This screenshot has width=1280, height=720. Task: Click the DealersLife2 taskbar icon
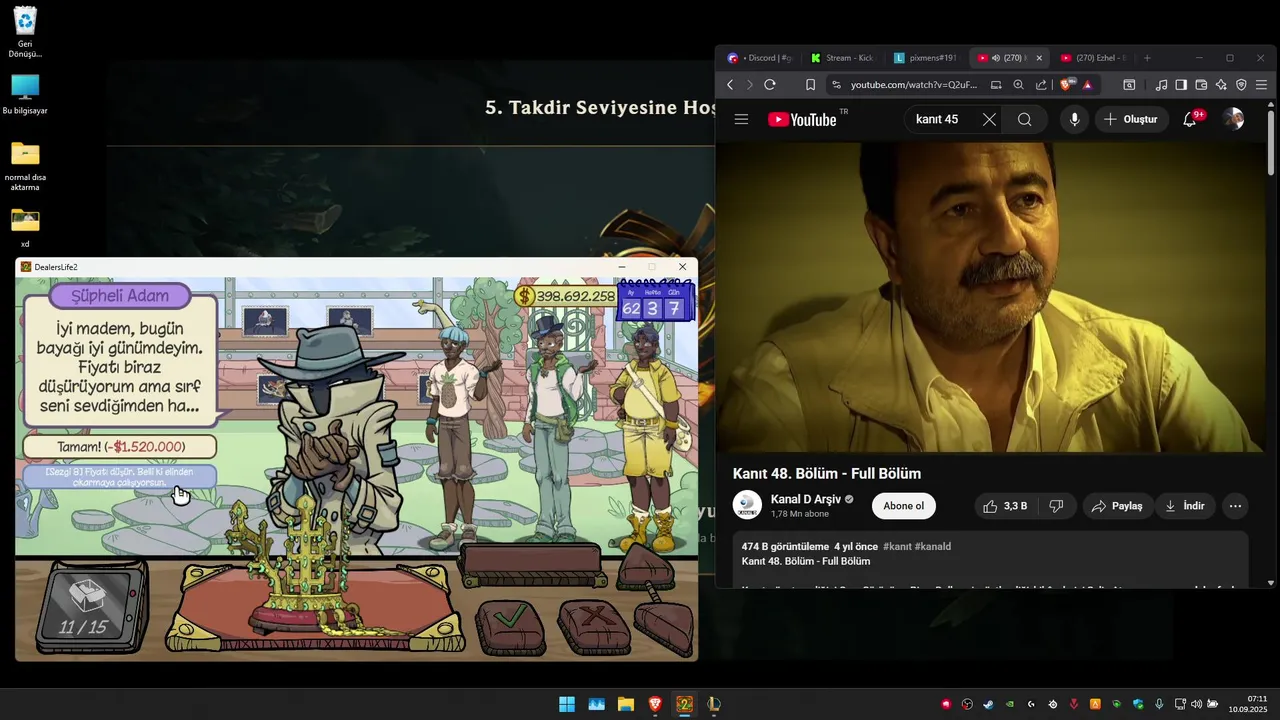pos(684,704)
